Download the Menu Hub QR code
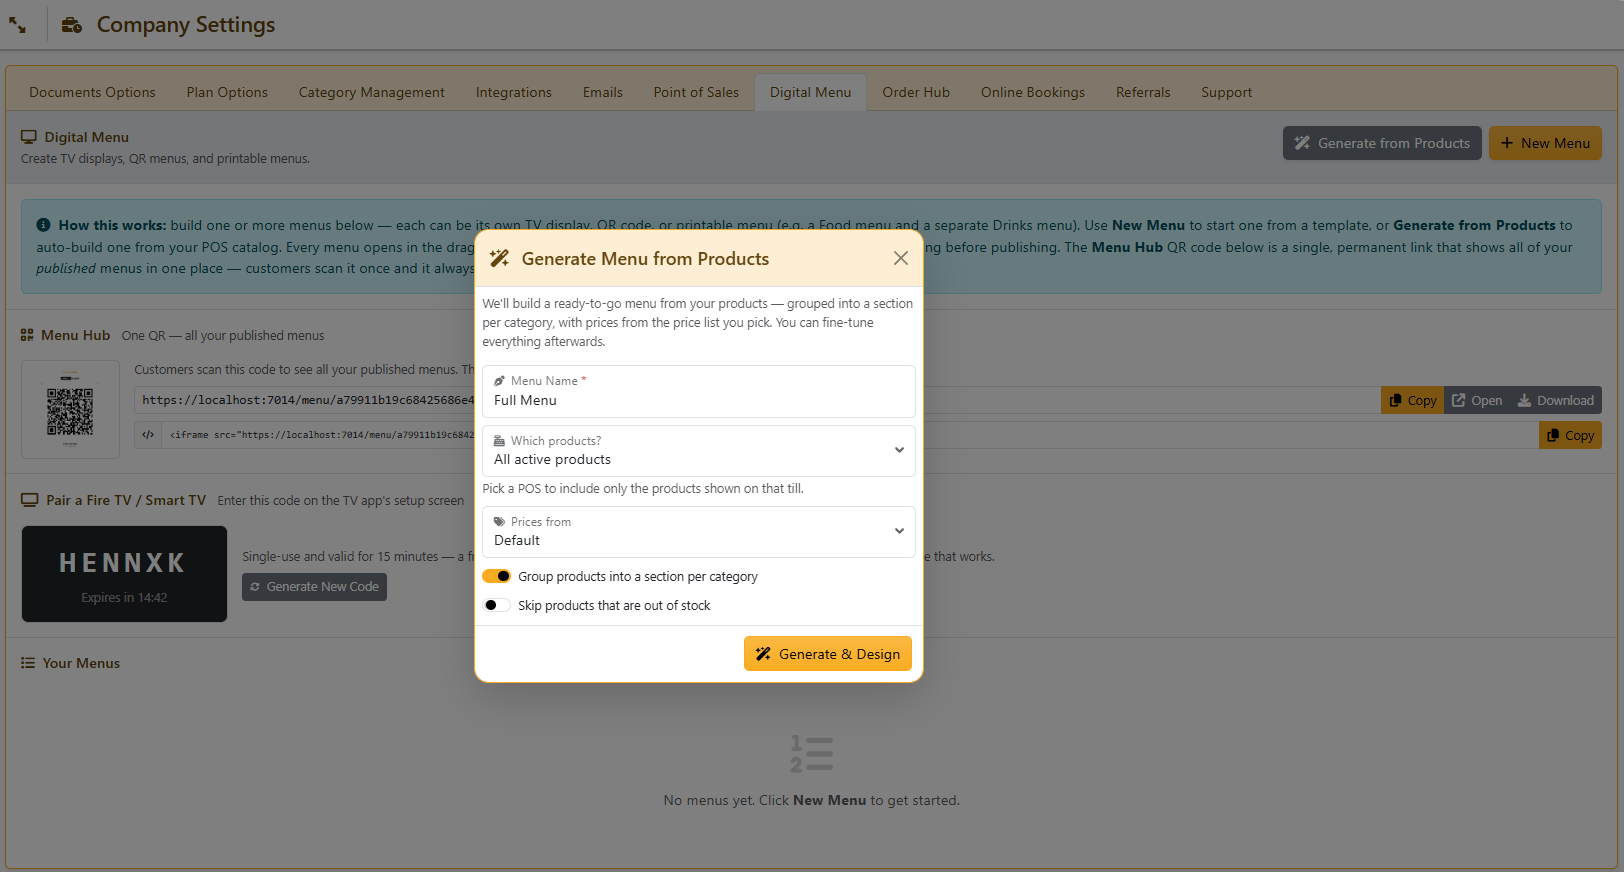The height and width of the screenshot is (872, 1624). [x=1556, y=400]
